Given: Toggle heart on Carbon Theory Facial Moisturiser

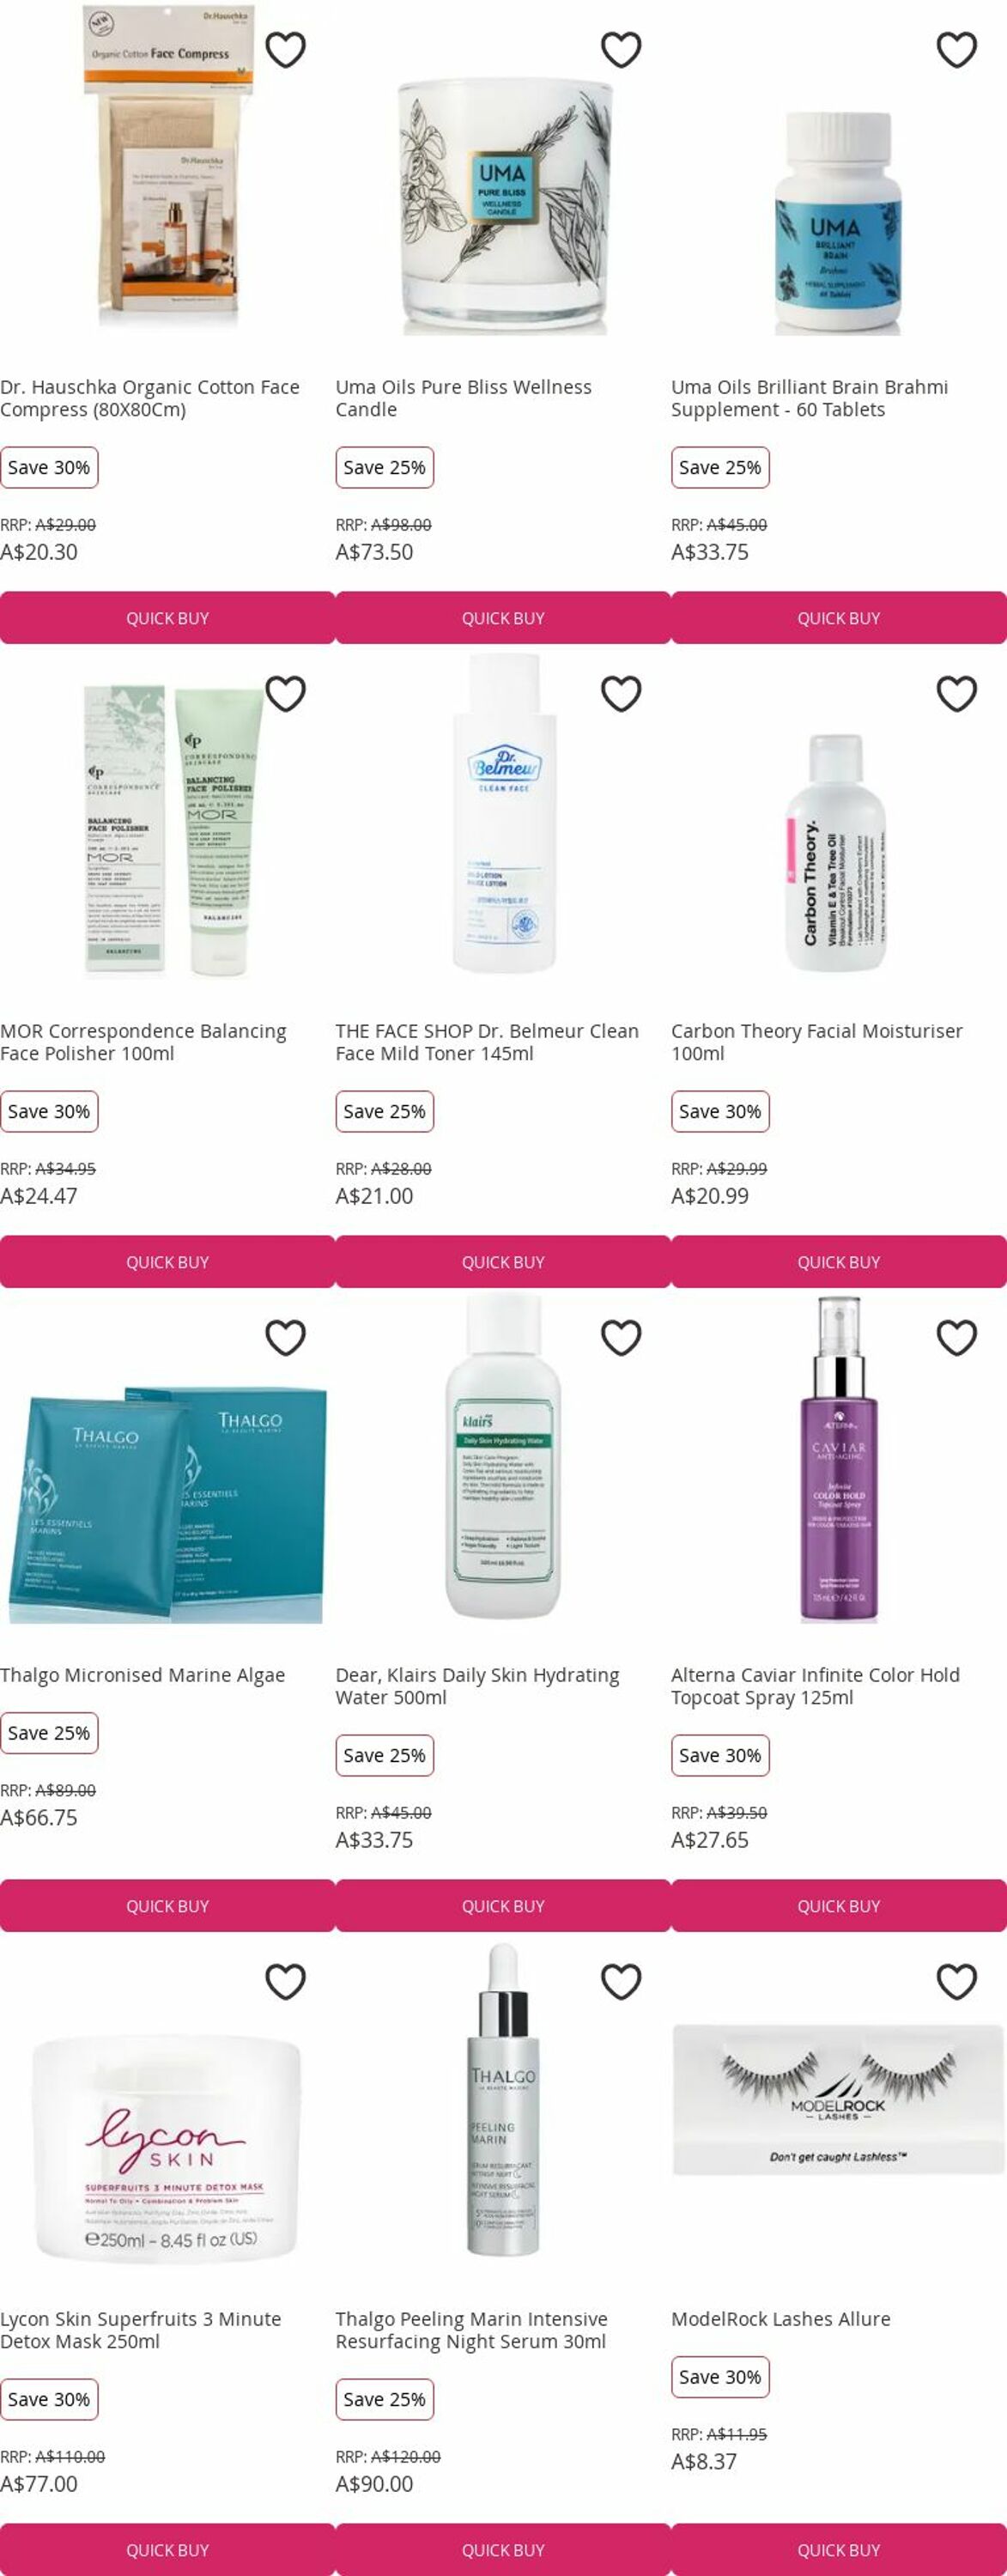Looking at the screenshot, I should 957,694.
